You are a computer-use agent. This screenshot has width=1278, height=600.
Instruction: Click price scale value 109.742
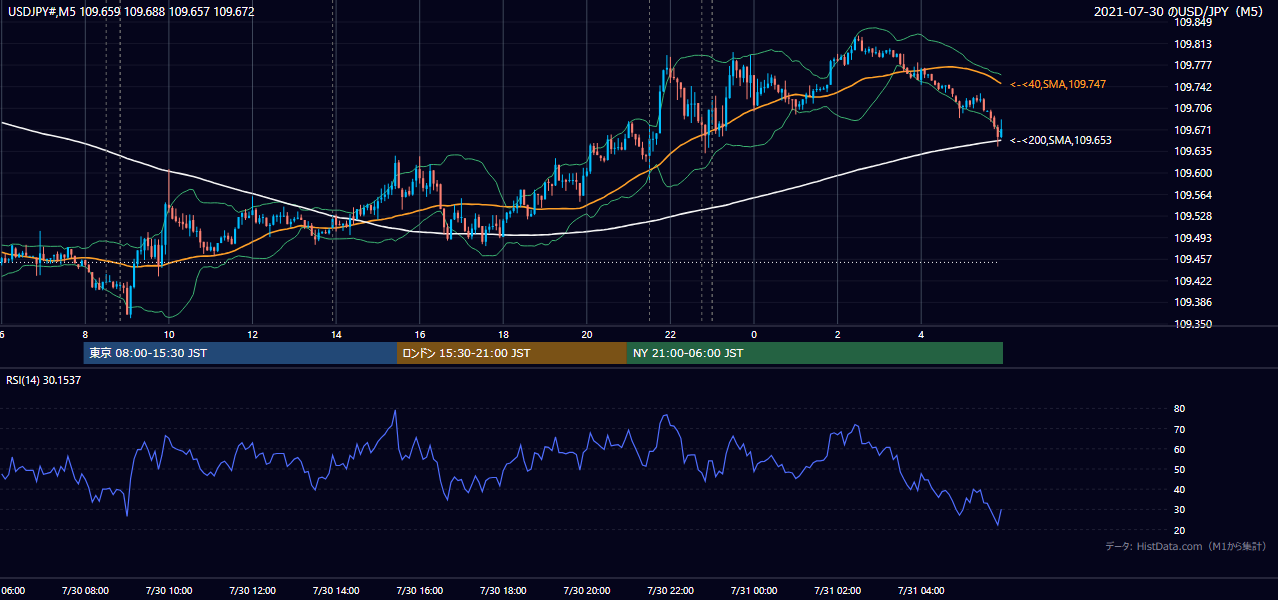[x=1193, y=88]
